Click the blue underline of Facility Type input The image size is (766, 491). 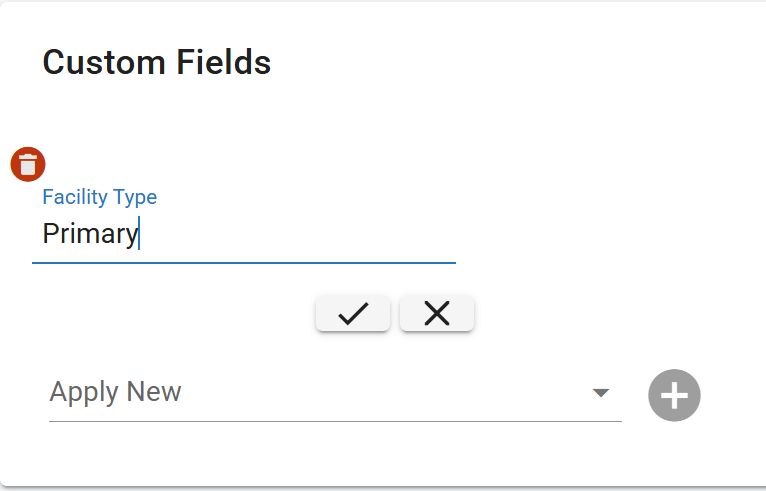243,262
